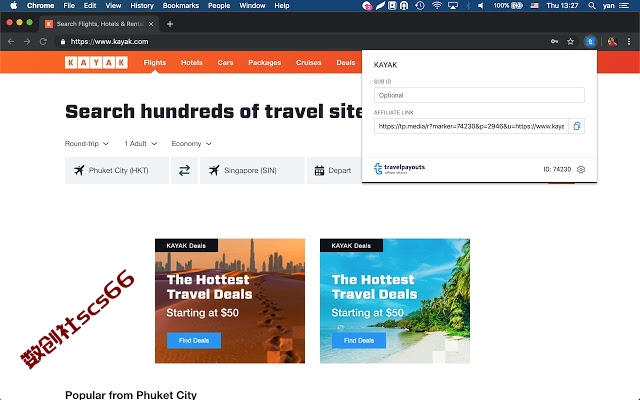Open extension settings gear icon
This screenshot has height=400, width=640.
(x=581, y=169)
